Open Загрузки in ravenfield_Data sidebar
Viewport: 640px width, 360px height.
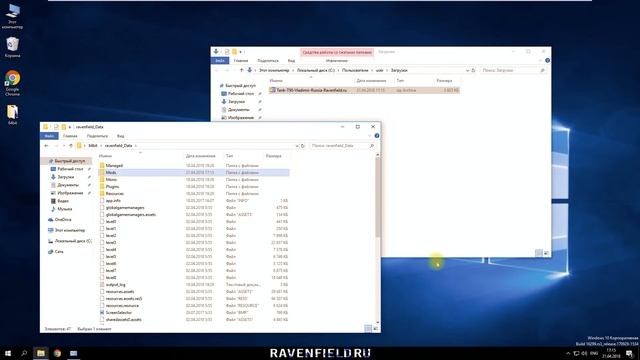point(65,177)
